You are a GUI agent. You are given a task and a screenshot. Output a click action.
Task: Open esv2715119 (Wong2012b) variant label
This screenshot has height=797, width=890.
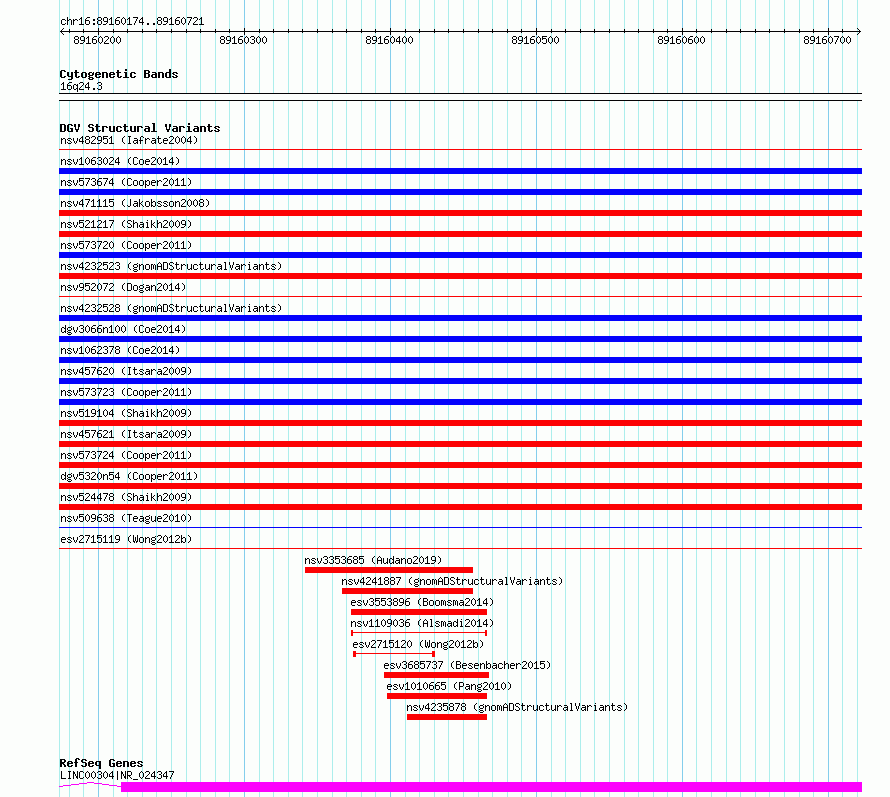pos(126,539)
